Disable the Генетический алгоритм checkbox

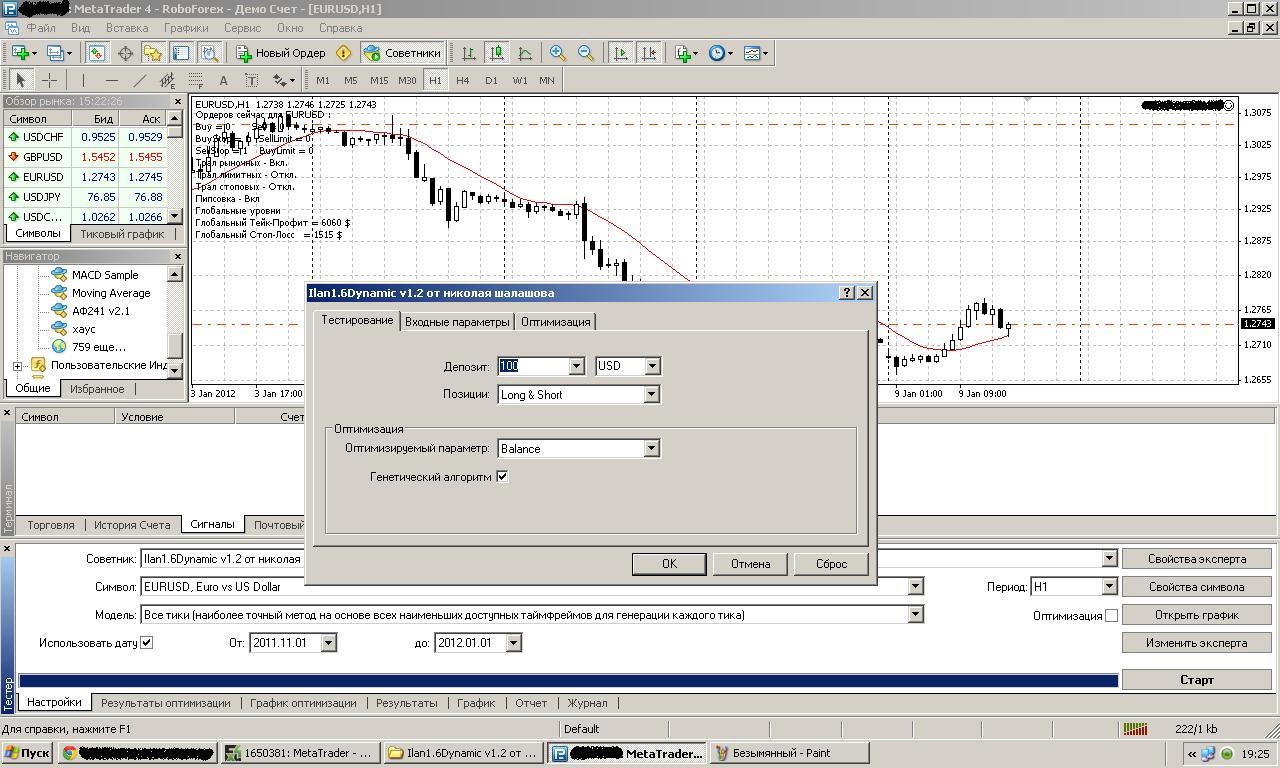pos(502,477)
